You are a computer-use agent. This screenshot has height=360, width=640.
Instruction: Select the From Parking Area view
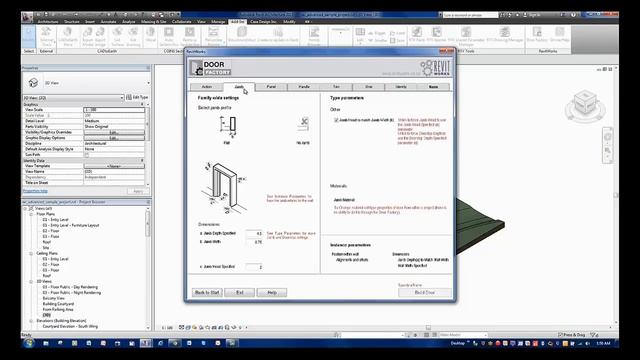[58, 309]
